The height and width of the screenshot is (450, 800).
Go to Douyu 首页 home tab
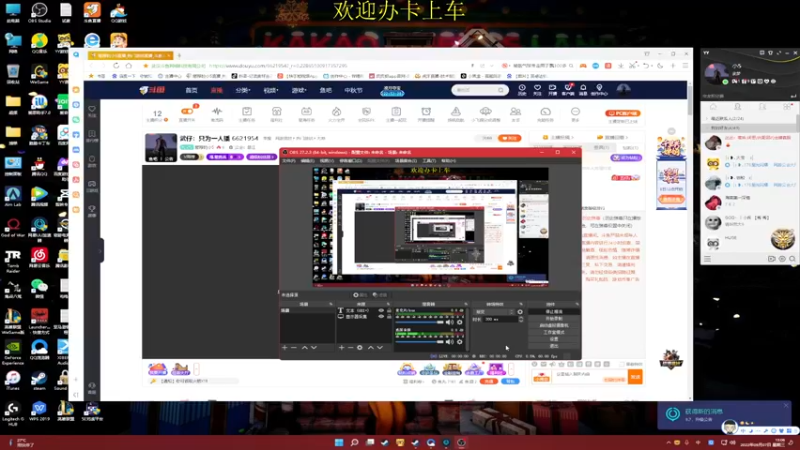click(191, 90)
